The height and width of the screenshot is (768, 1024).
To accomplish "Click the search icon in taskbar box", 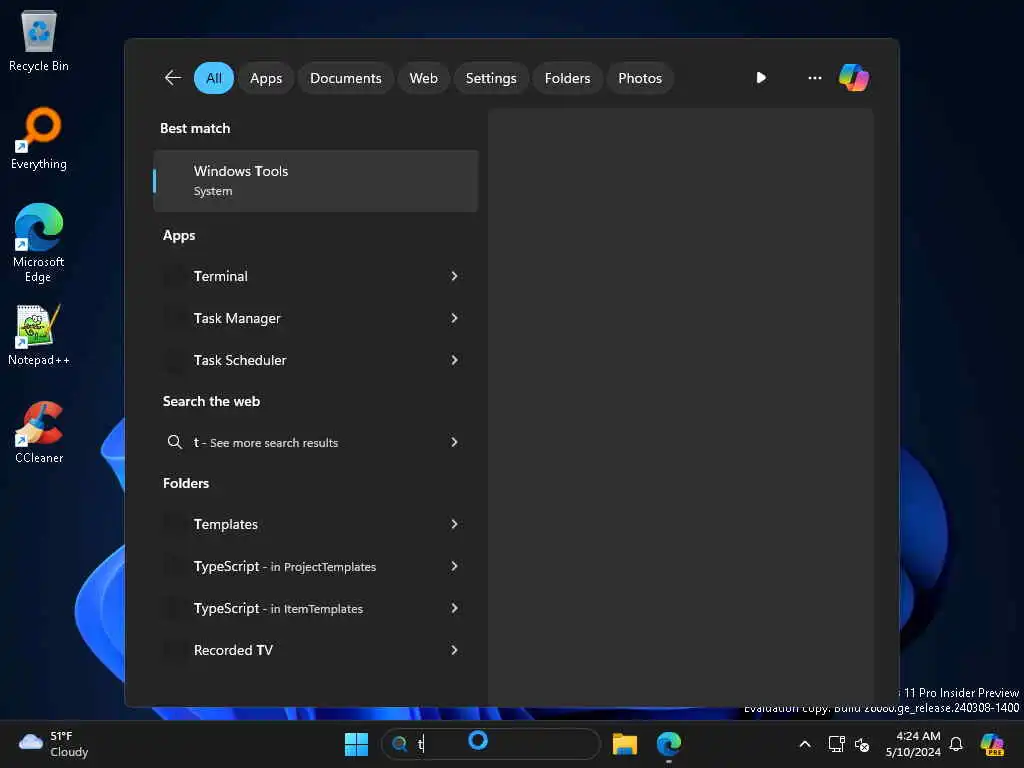I will coord(399,744).
